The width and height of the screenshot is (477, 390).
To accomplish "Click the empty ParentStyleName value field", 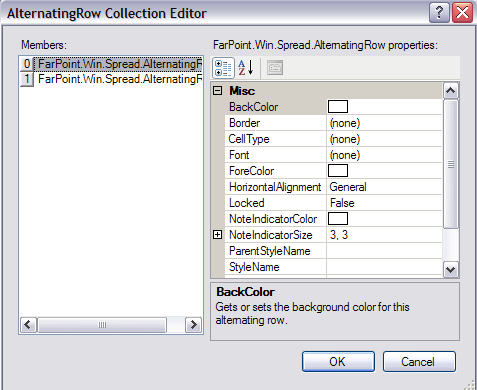I will point(384,251).
